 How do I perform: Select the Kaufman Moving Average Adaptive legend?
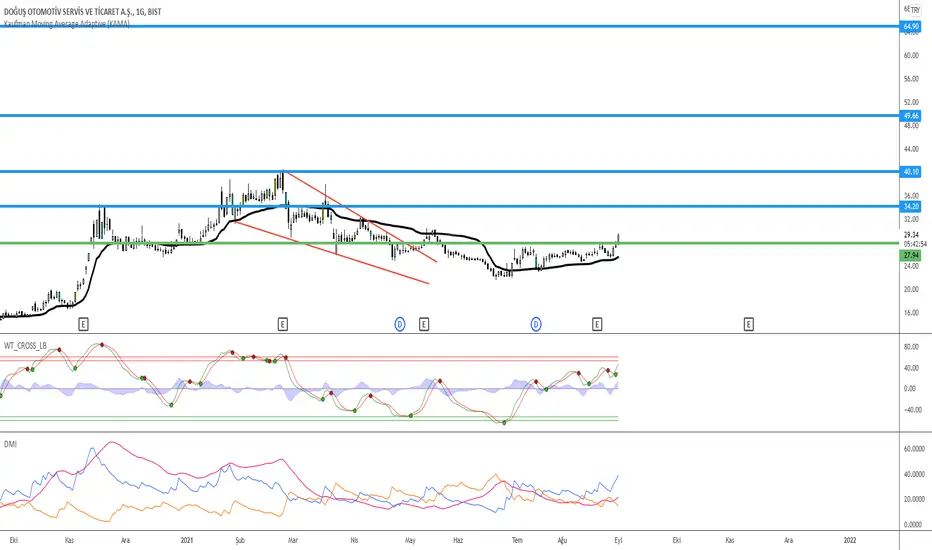[67, 24]
